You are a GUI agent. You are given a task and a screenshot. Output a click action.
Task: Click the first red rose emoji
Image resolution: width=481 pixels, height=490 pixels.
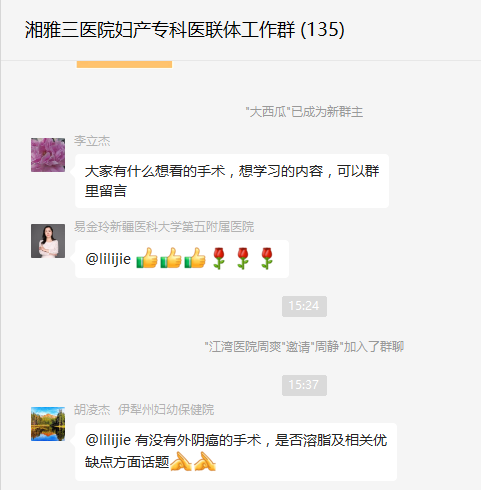tap(219, 258)
